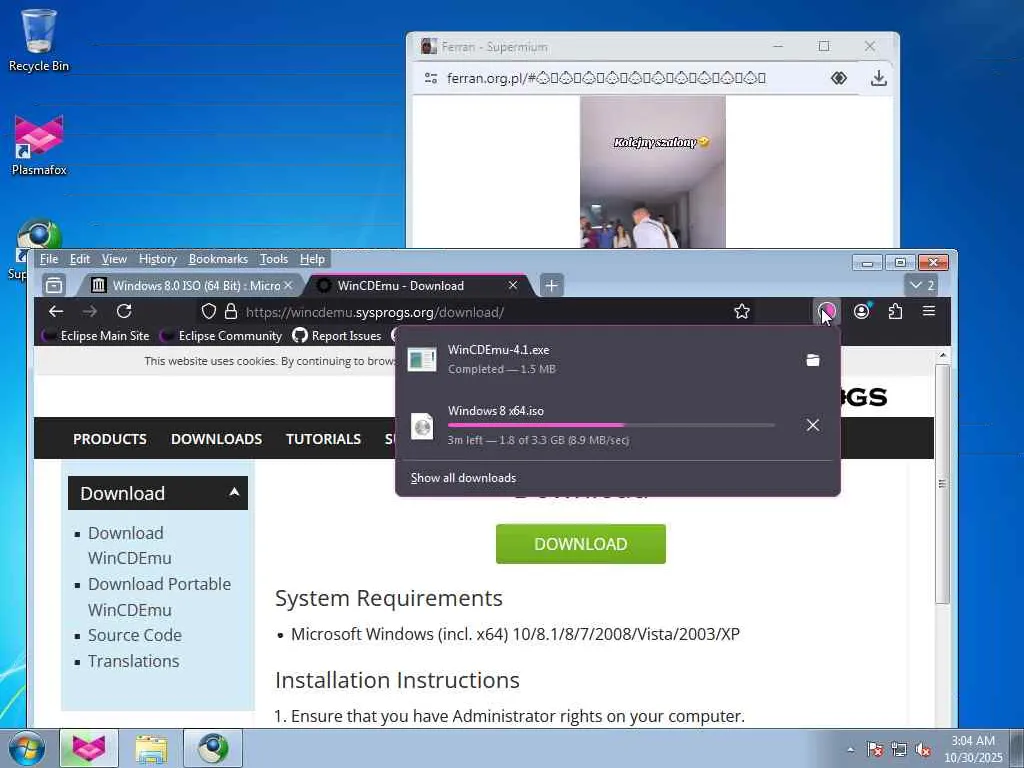Open File Explorer from taskbar
The height and width of the screenshot is (768, 1024).
point(151,748)
